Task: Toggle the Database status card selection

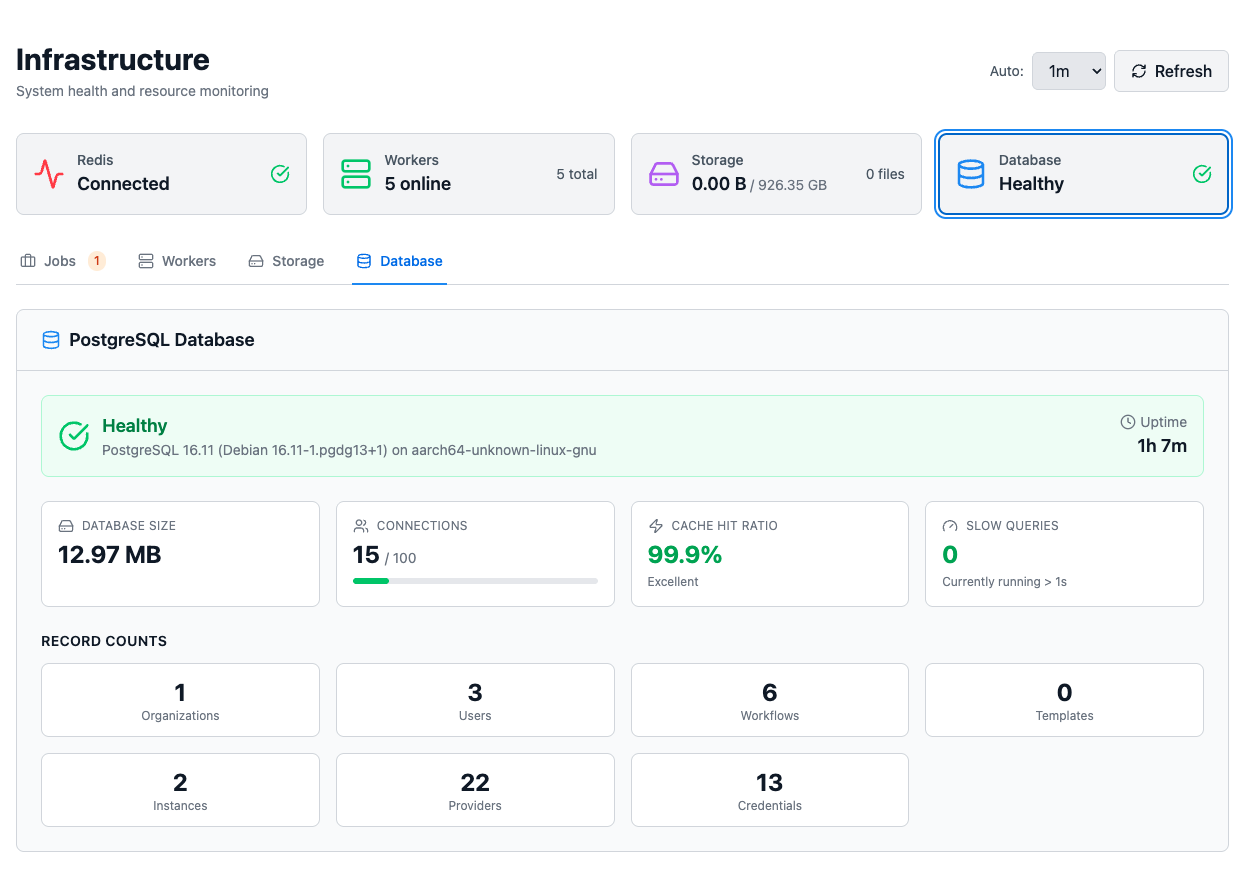Action: pos(1082,173)
